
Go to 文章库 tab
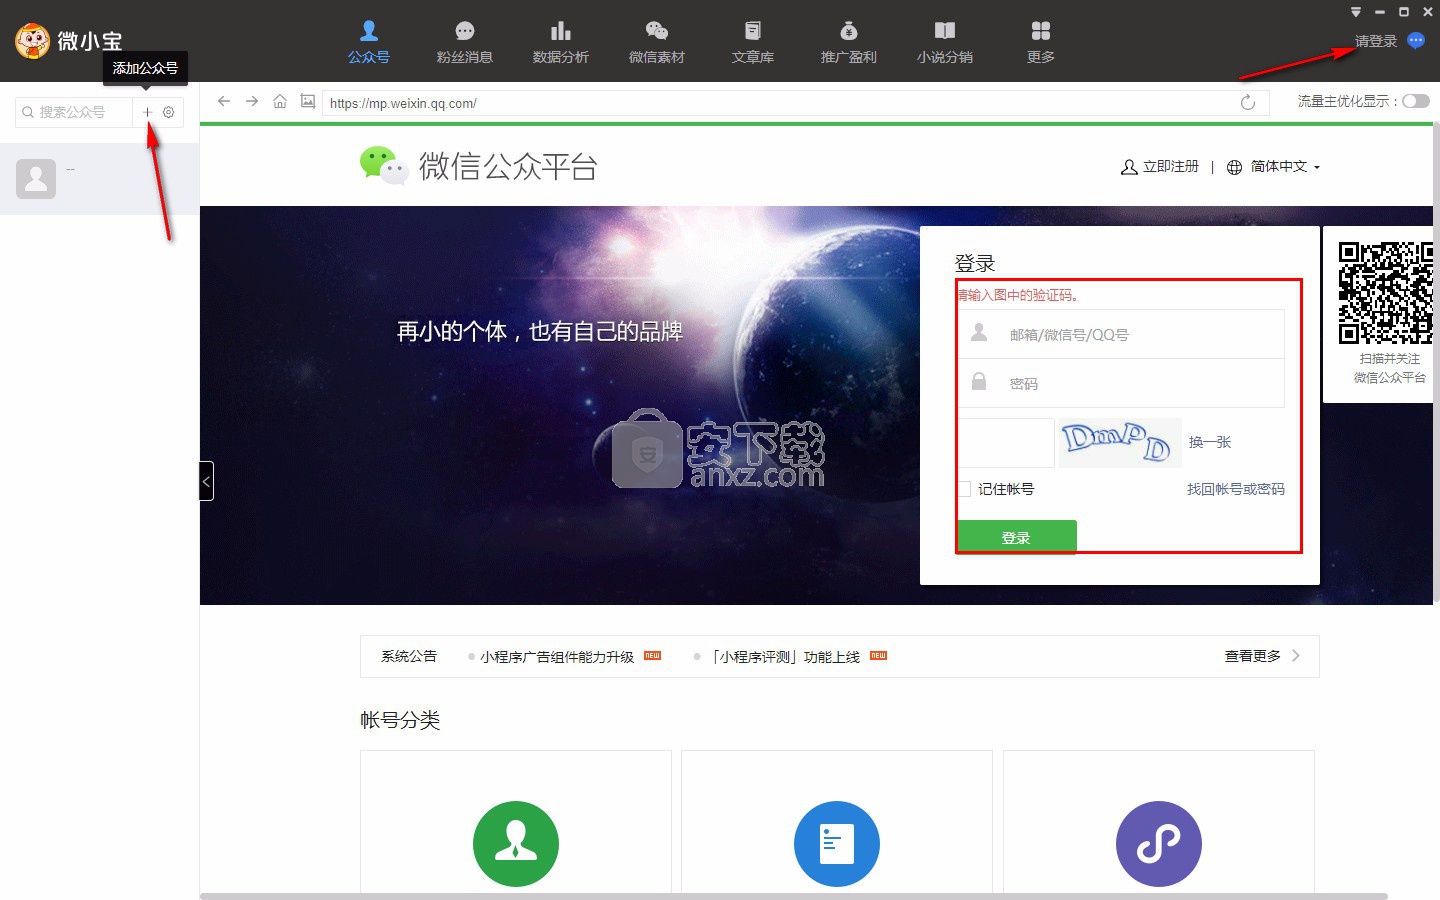753,42
